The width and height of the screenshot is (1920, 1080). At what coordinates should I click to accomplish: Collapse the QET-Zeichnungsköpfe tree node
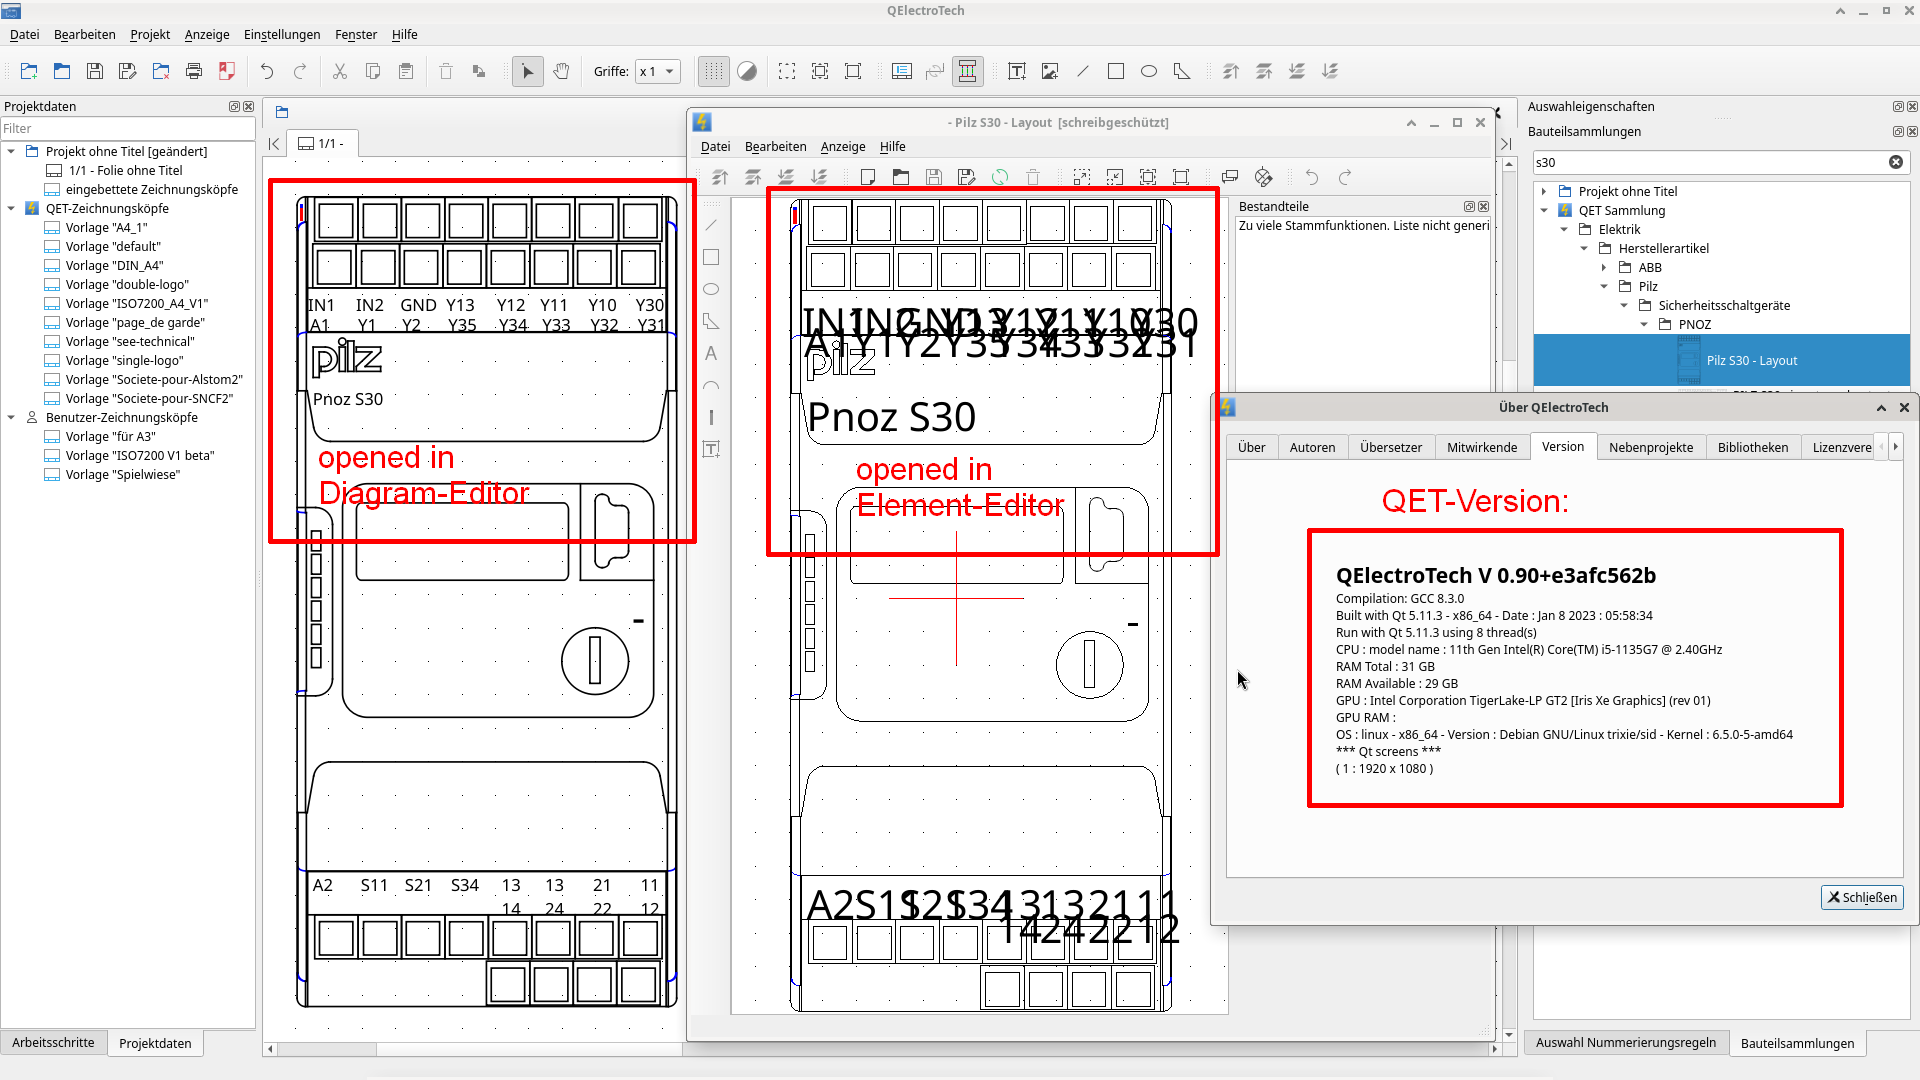pyautogui.click(x=11, y=208)
